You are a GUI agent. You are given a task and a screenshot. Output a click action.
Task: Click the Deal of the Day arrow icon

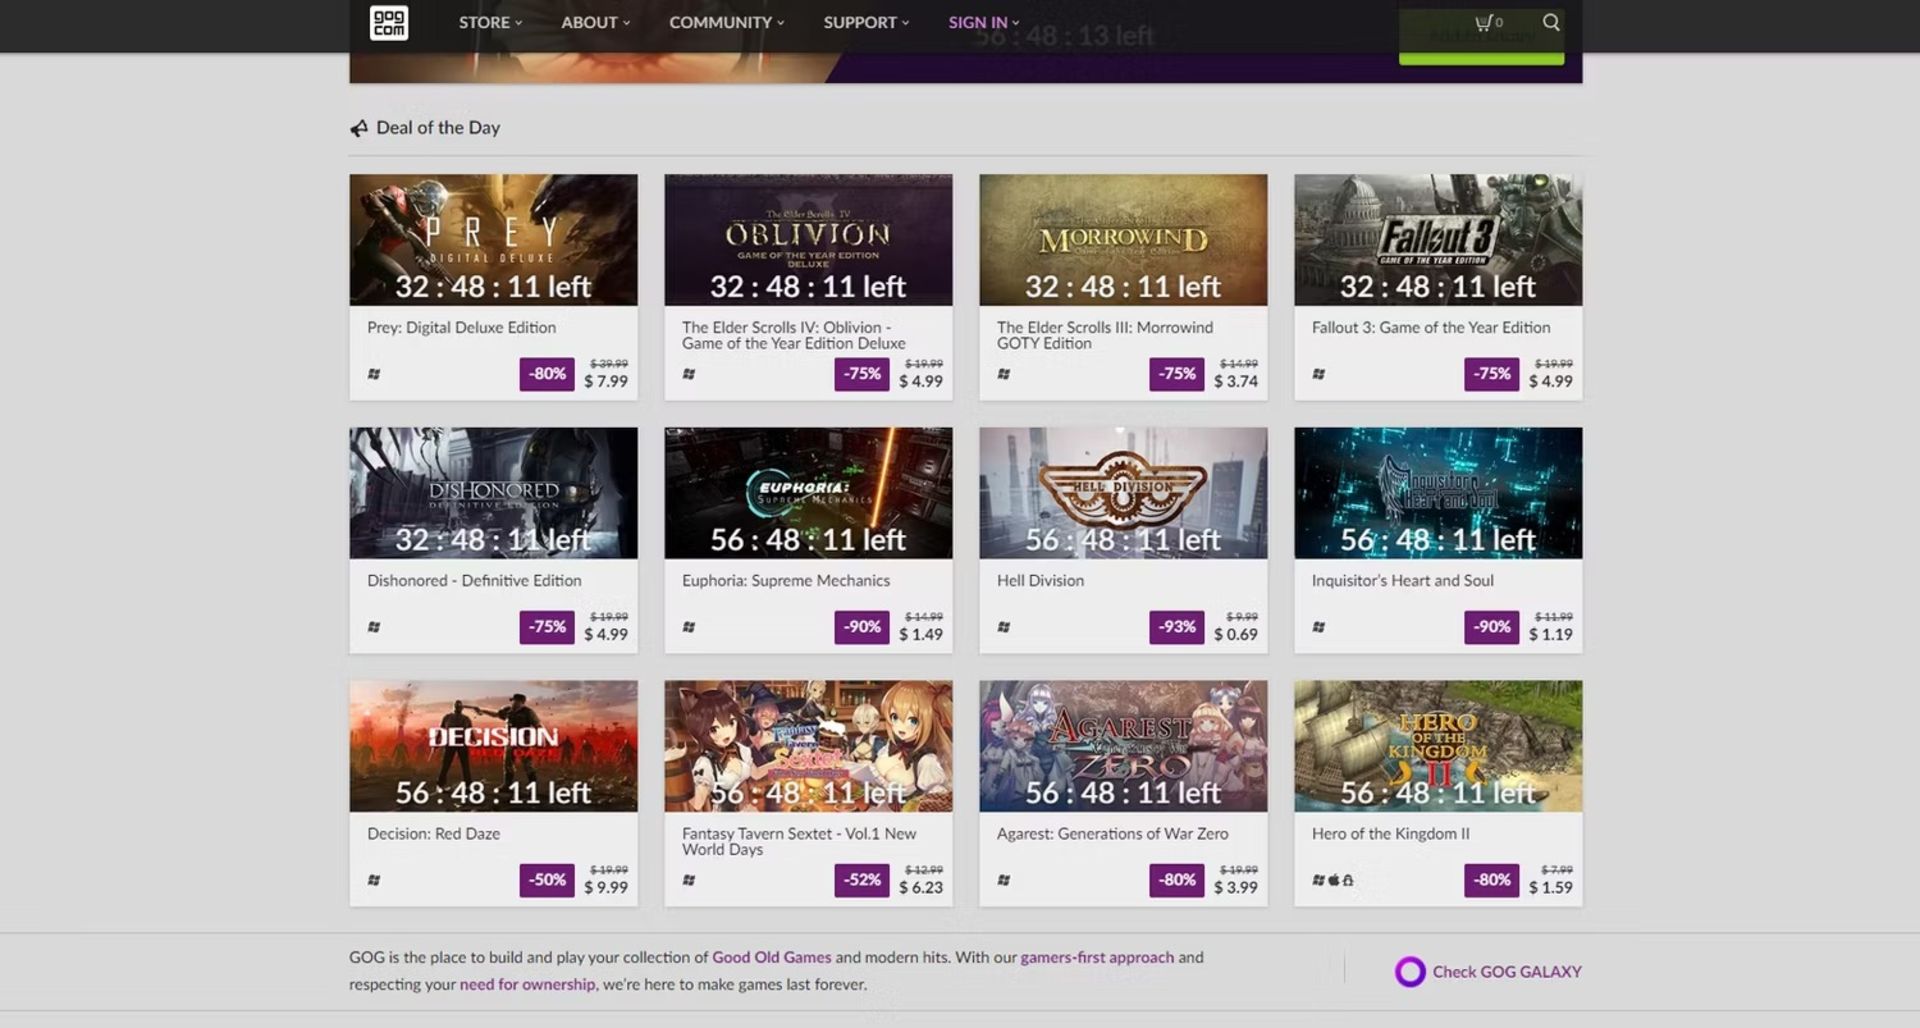tap(359, 128)
